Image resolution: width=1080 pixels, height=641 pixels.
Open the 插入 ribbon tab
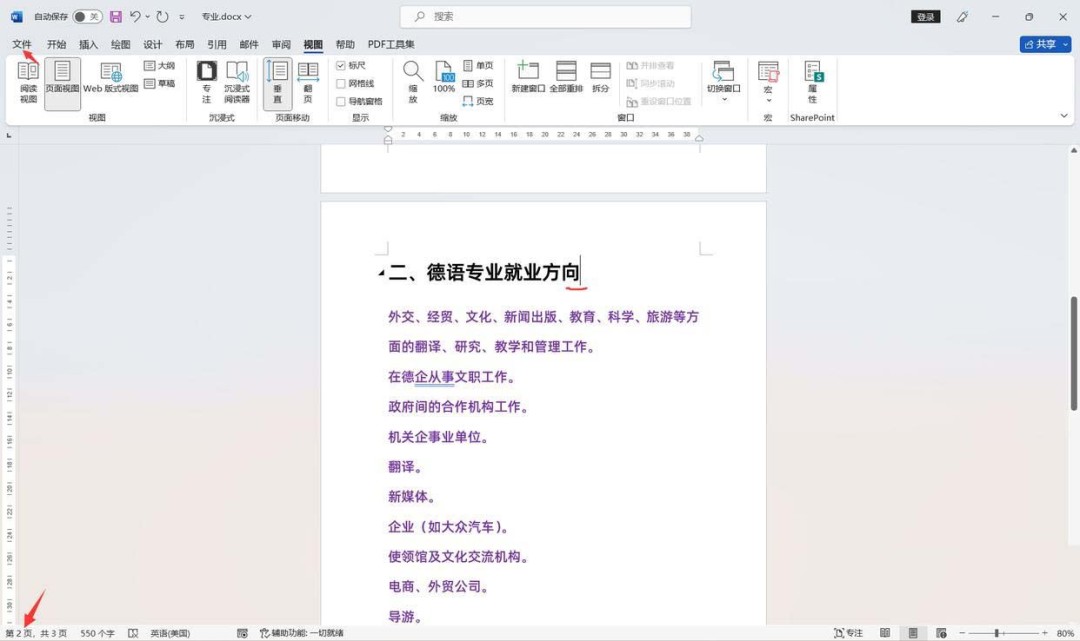tap(87, 44)
